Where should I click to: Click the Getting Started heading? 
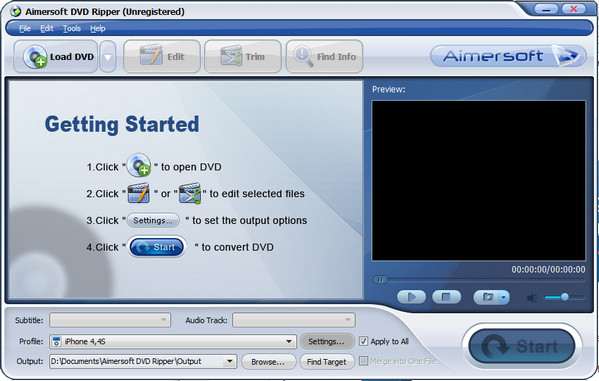pyautogui.click(x=122, y=125)
